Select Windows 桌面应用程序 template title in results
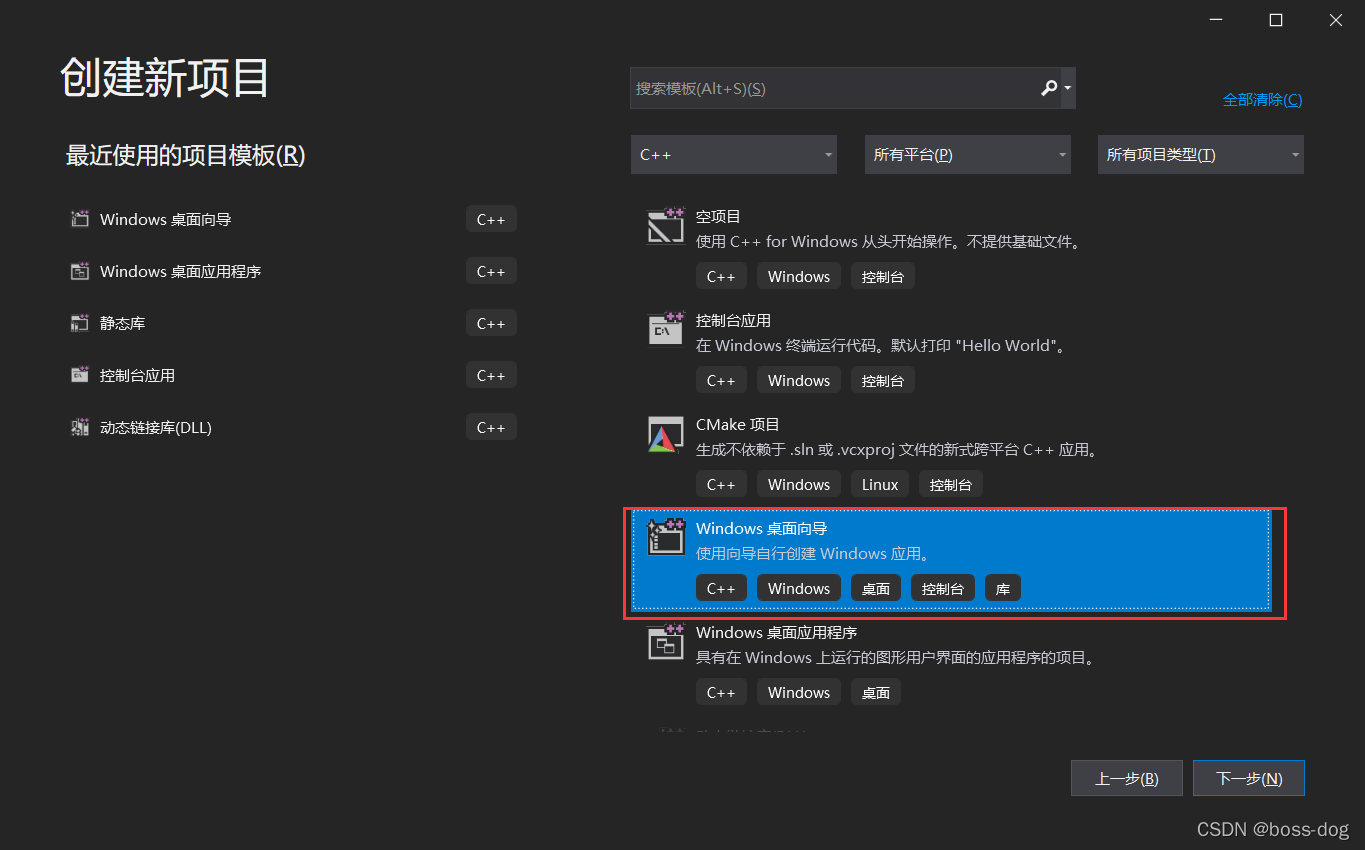The image size is (1365, 850). [x=777, y=632]
